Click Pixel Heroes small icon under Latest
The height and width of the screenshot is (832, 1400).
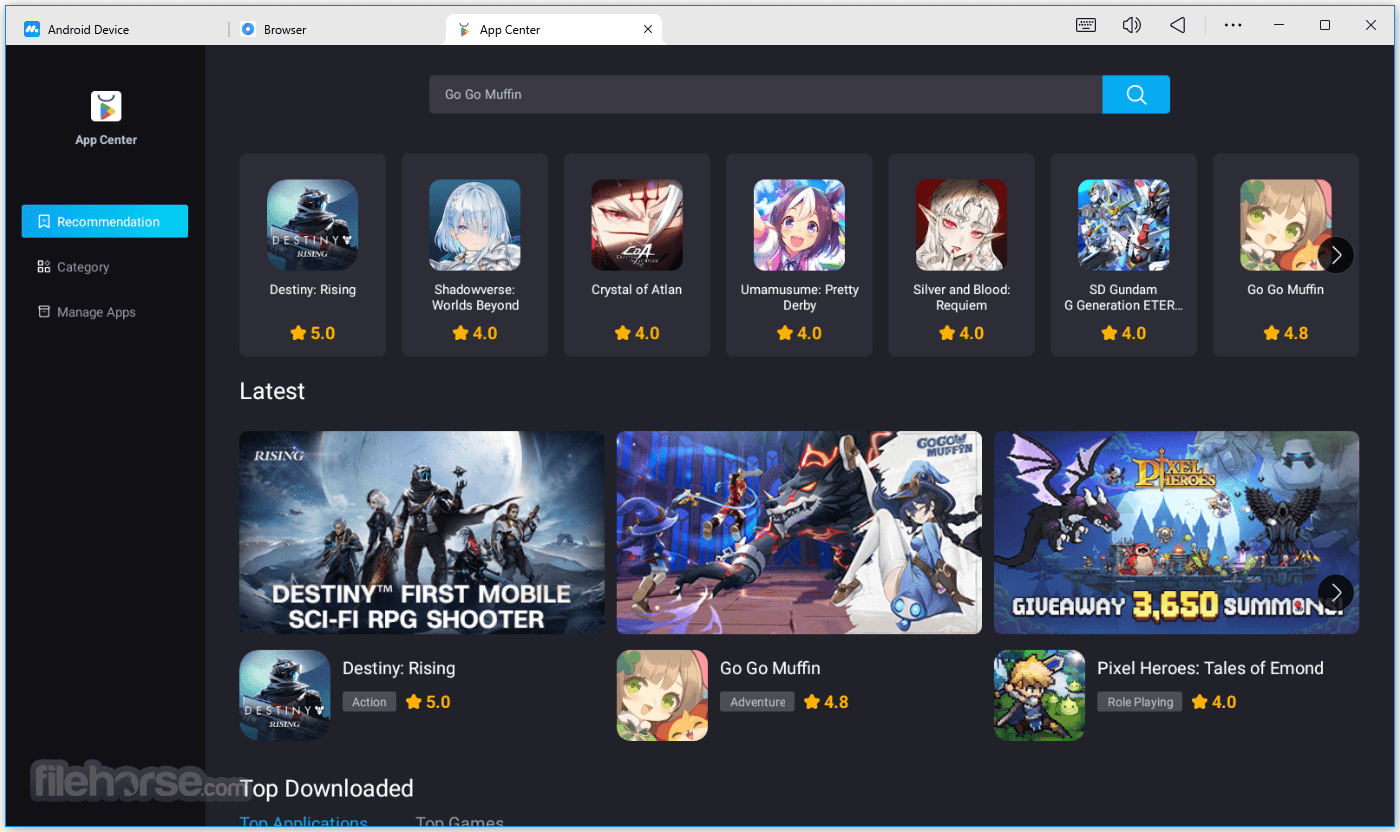click(x=1039, y=695)
